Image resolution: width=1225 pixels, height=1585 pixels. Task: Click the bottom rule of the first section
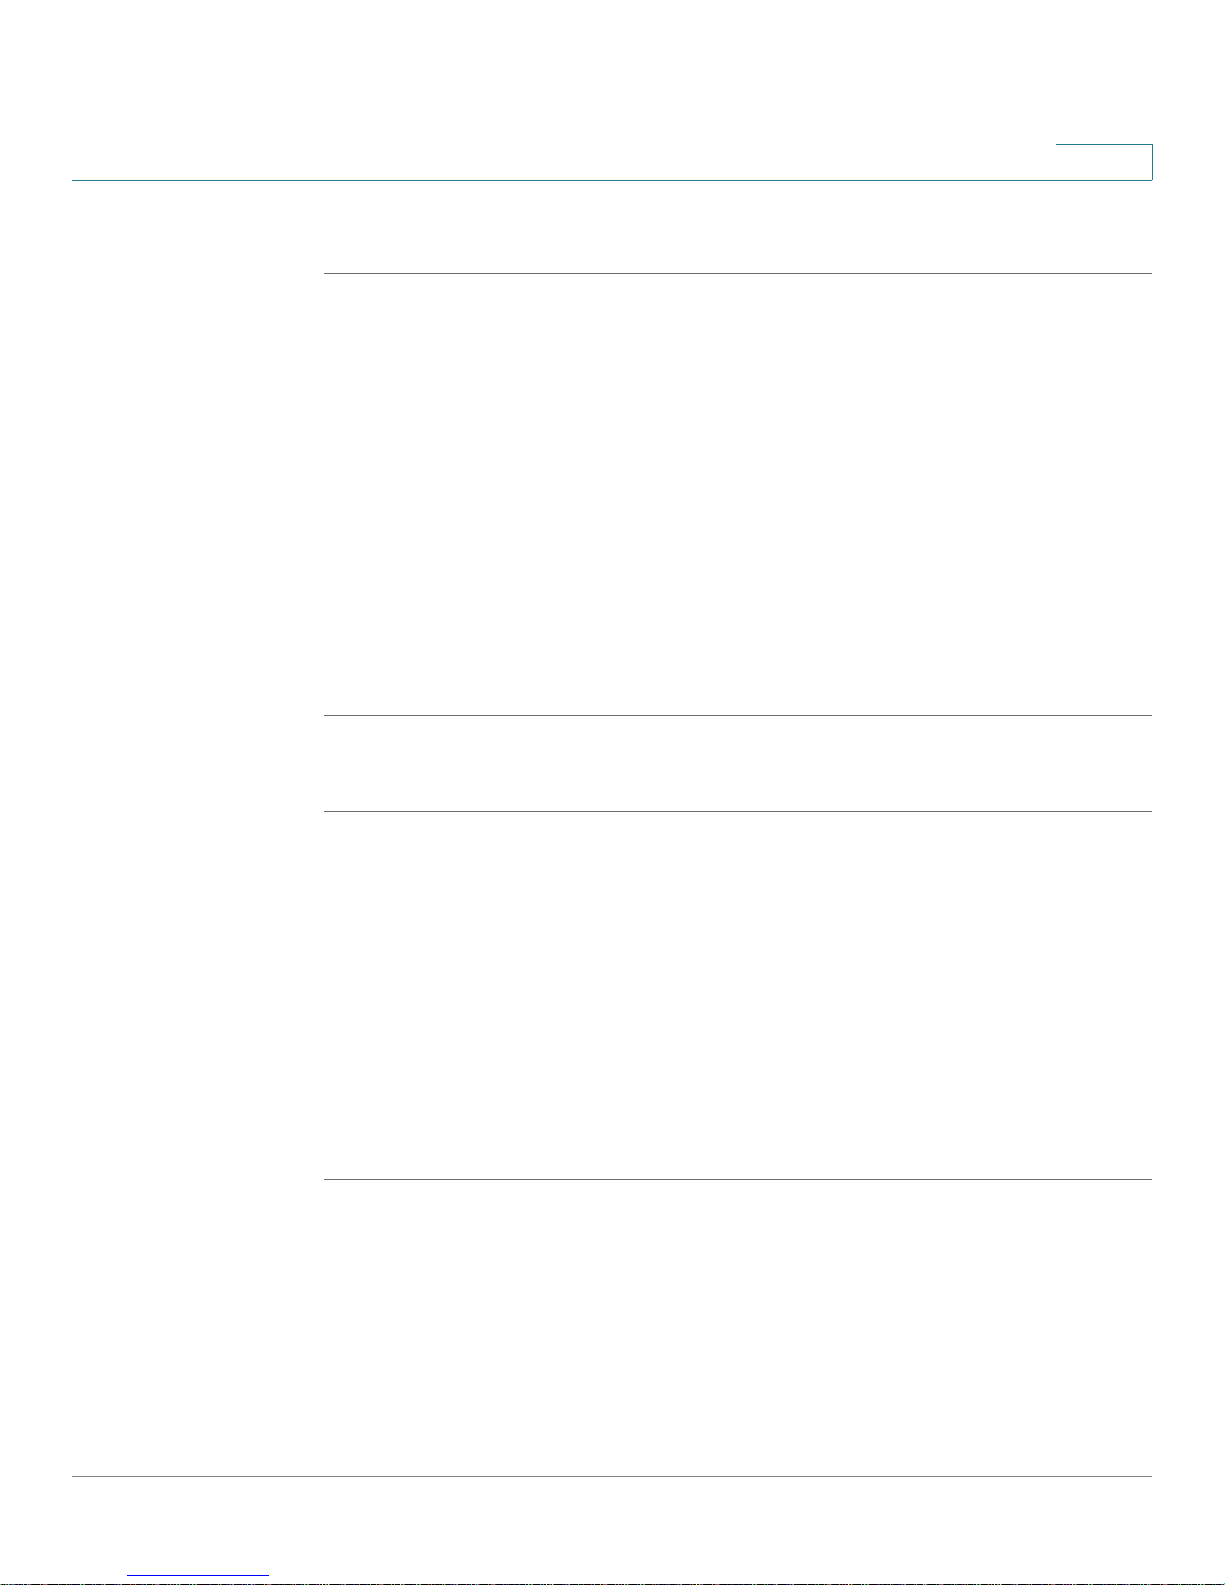click(x=738, y=715)
